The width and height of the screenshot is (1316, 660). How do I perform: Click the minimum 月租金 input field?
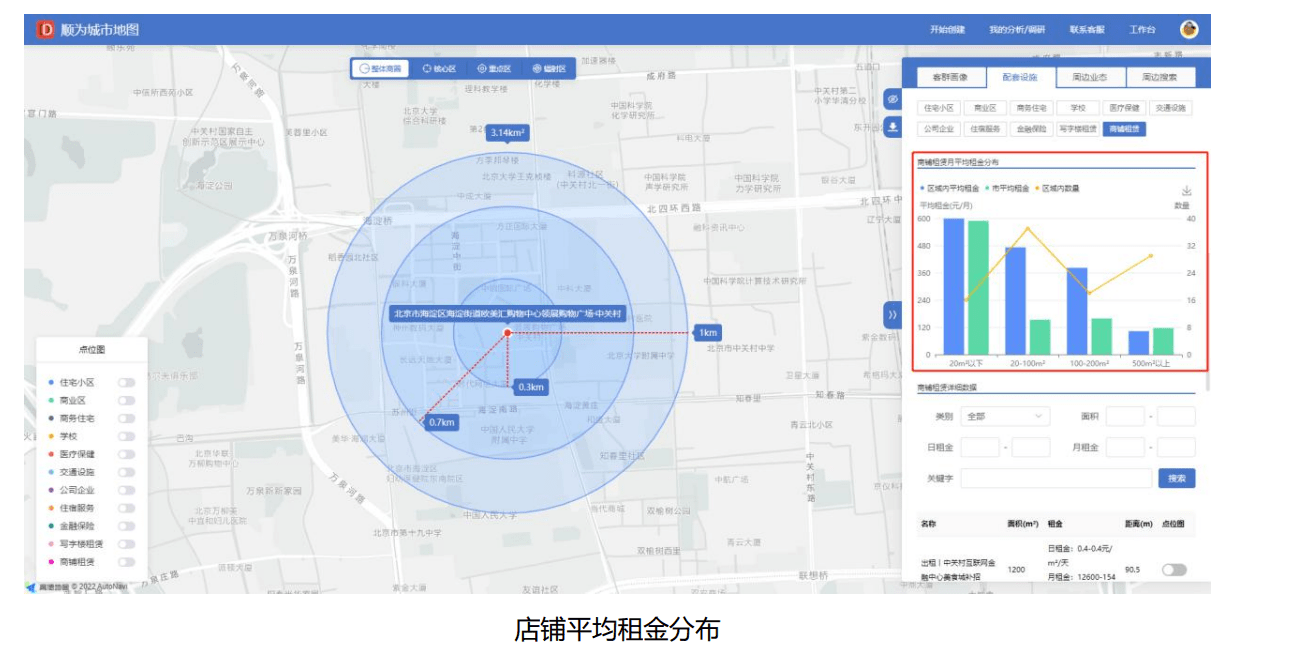1125,448
